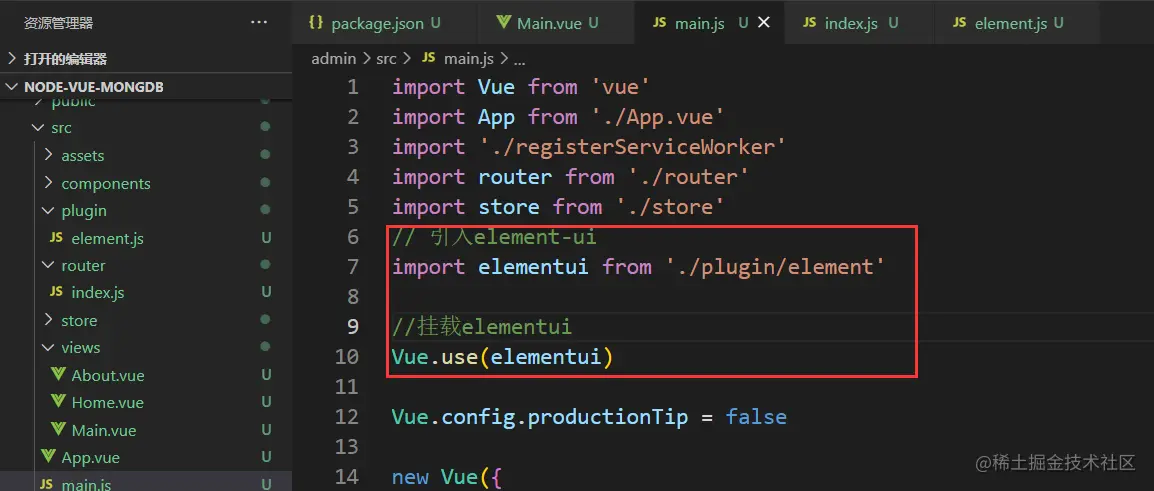Click the Vue icon beside Home.vue
Viewport: 1154px width, 491px height.
click(x=58, y=402)
